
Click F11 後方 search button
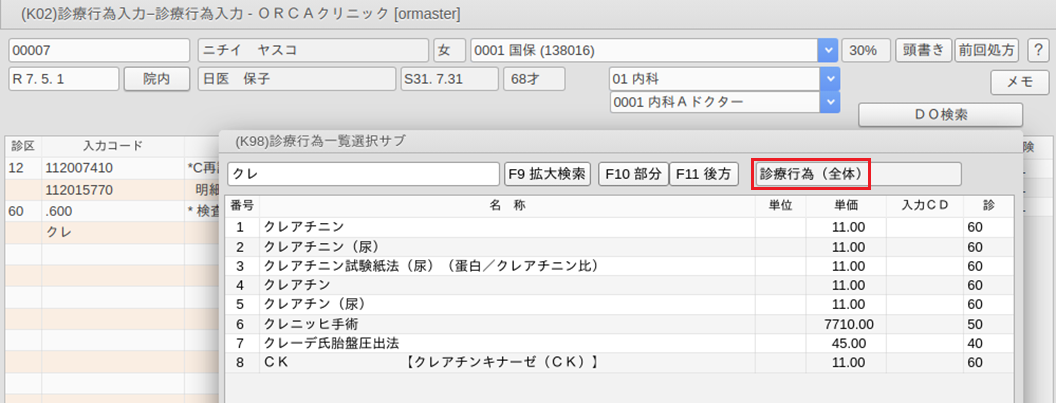point(704,174)
